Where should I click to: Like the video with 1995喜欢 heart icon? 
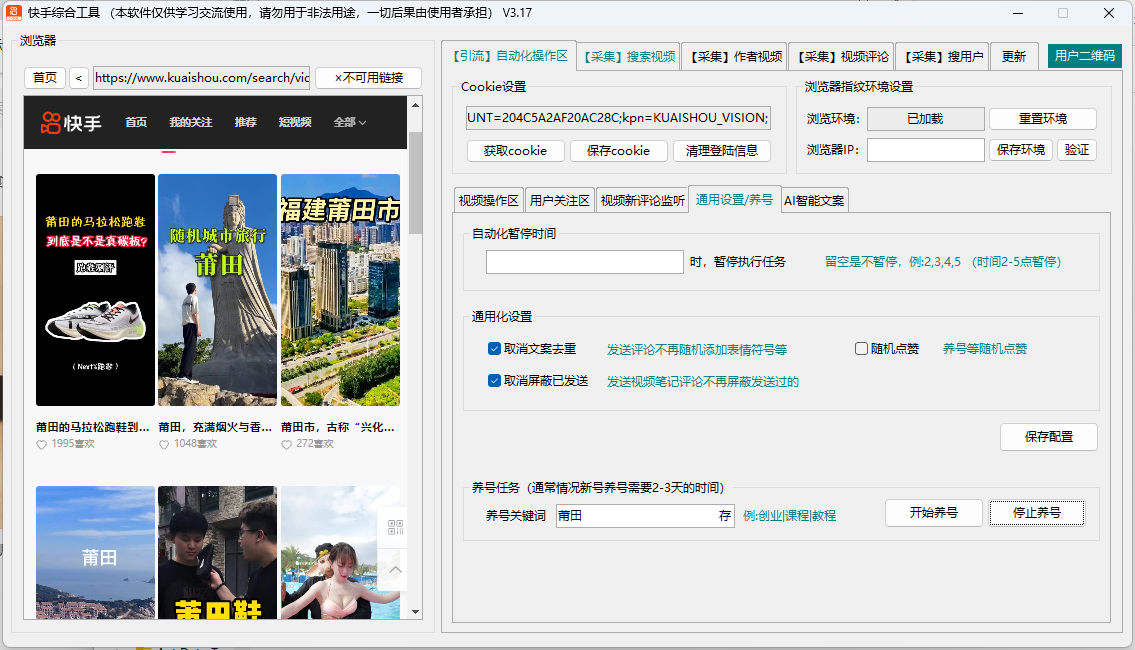pos(41,444)
